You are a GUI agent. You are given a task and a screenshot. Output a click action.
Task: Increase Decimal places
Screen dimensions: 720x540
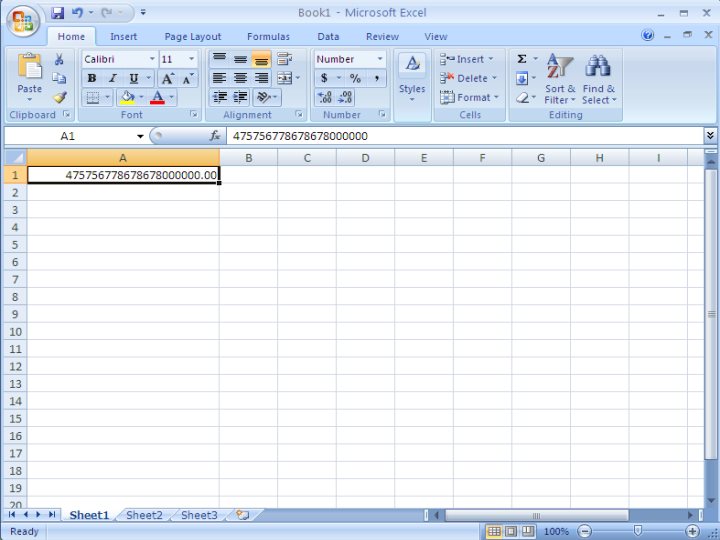point(325,97)
